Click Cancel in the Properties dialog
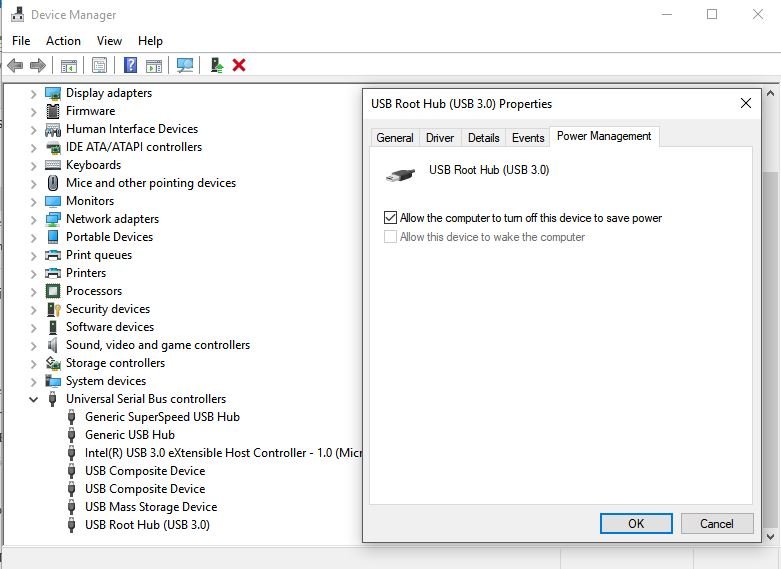 pos(717,524)
